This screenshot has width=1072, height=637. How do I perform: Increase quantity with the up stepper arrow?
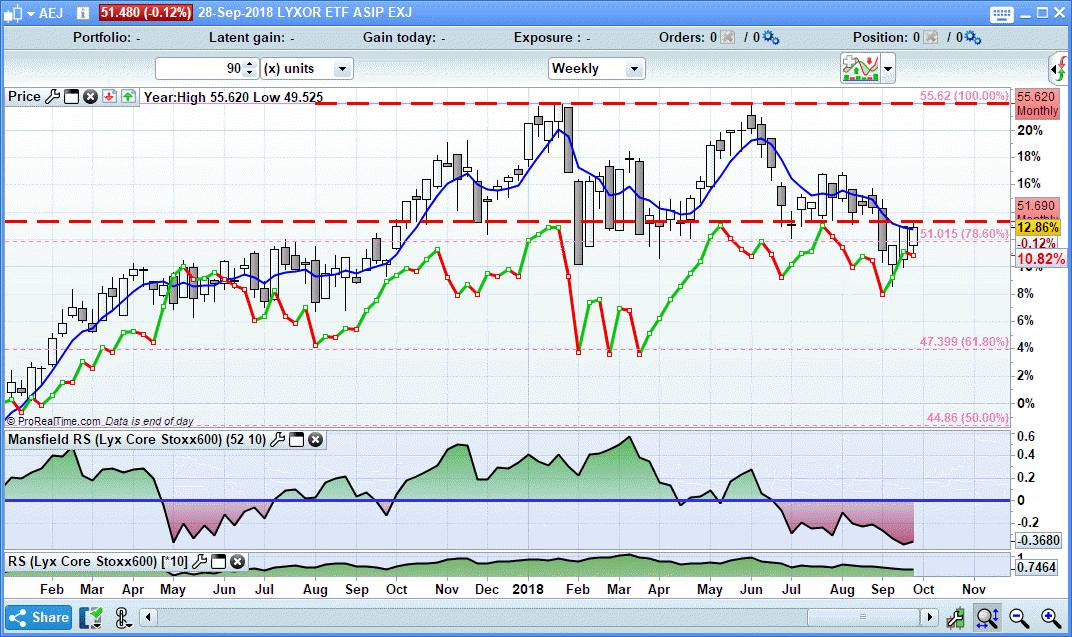(250, 64)
